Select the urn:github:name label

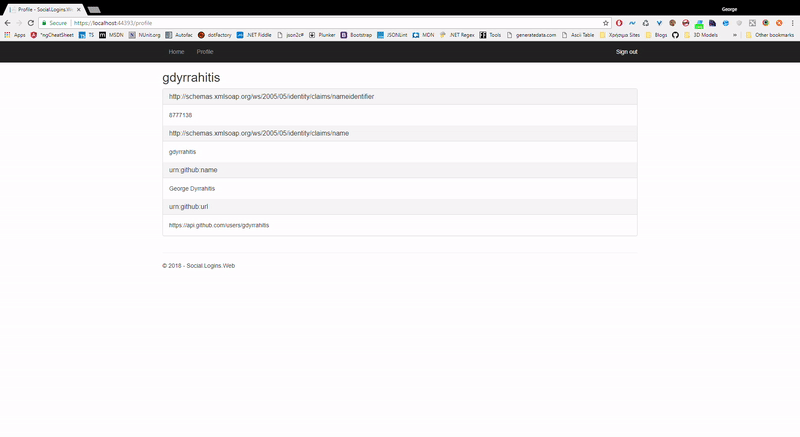(193, 170)
